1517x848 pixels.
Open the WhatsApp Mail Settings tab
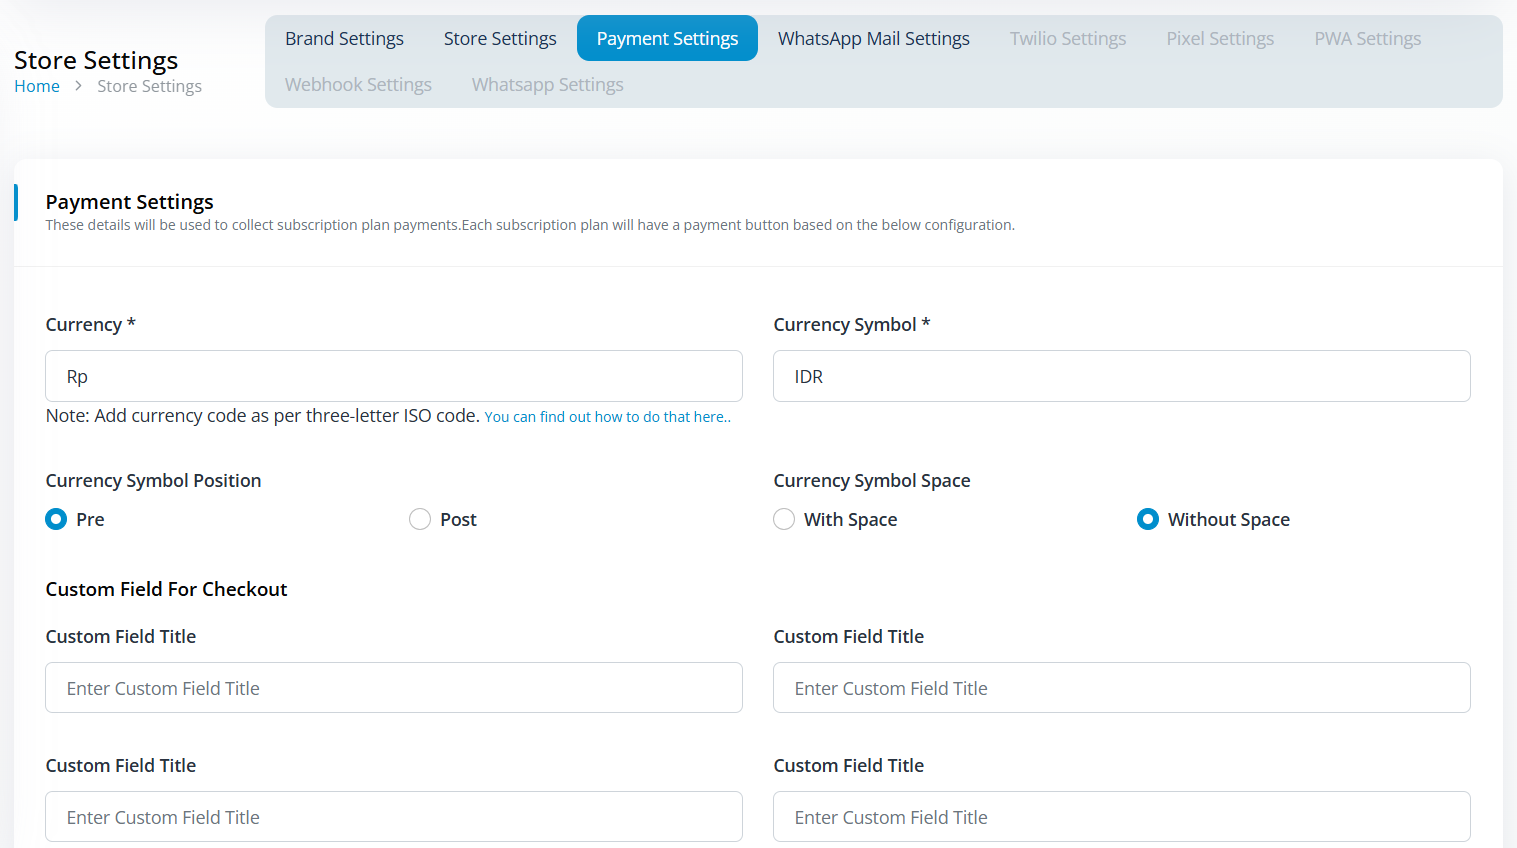click(874, 38)
